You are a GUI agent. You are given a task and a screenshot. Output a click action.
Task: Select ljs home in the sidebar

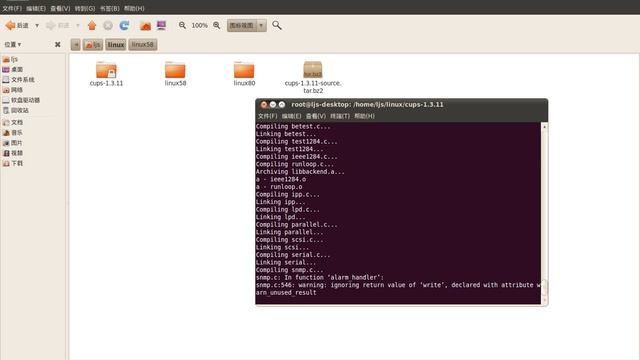tap(11, 59)
